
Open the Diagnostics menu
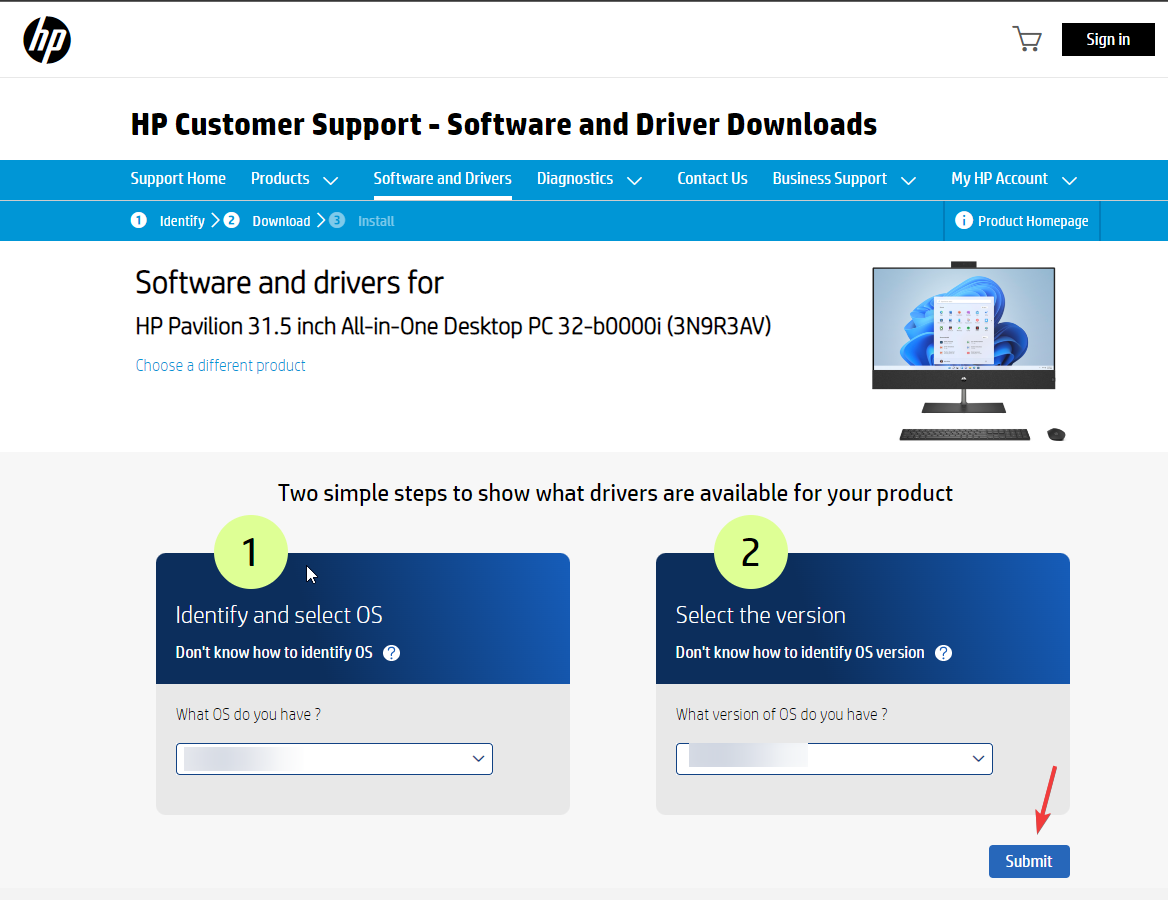click(x=575, y=179)
